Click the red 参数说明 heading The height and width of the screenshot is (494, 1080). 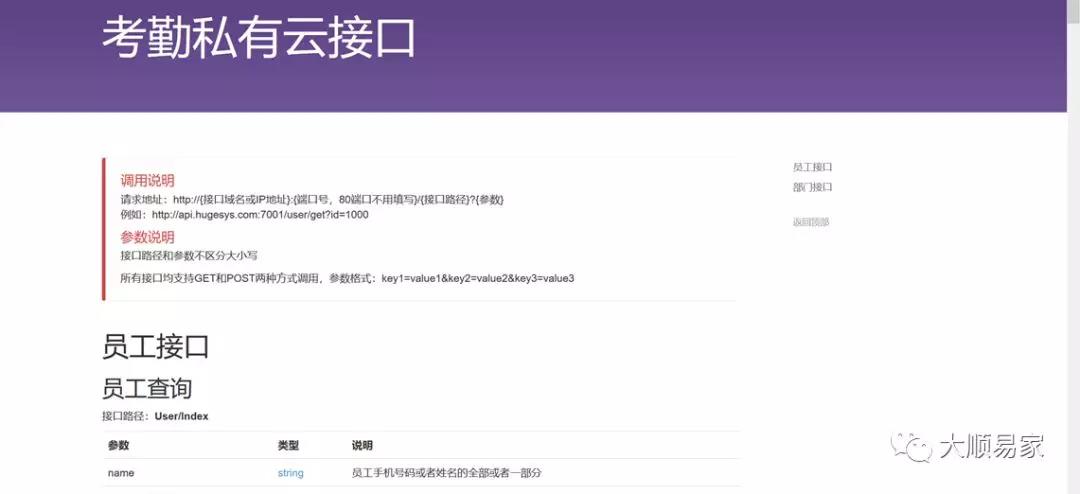(x=147, y=237)
